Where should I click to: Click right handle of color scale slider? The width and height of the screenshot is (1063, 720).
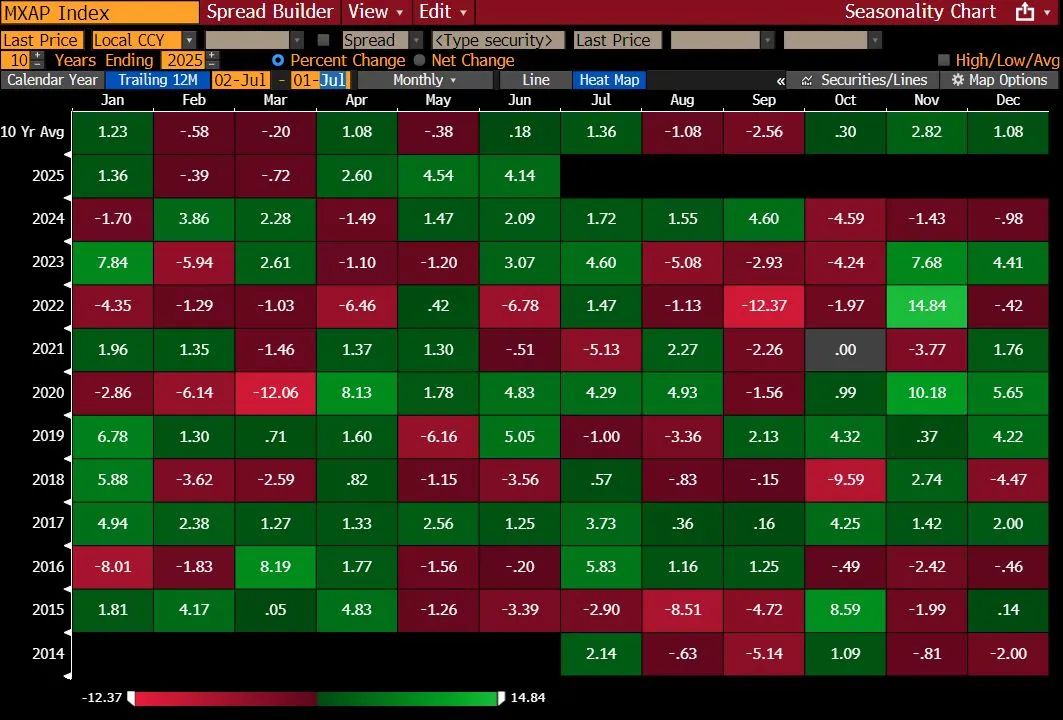501,698
